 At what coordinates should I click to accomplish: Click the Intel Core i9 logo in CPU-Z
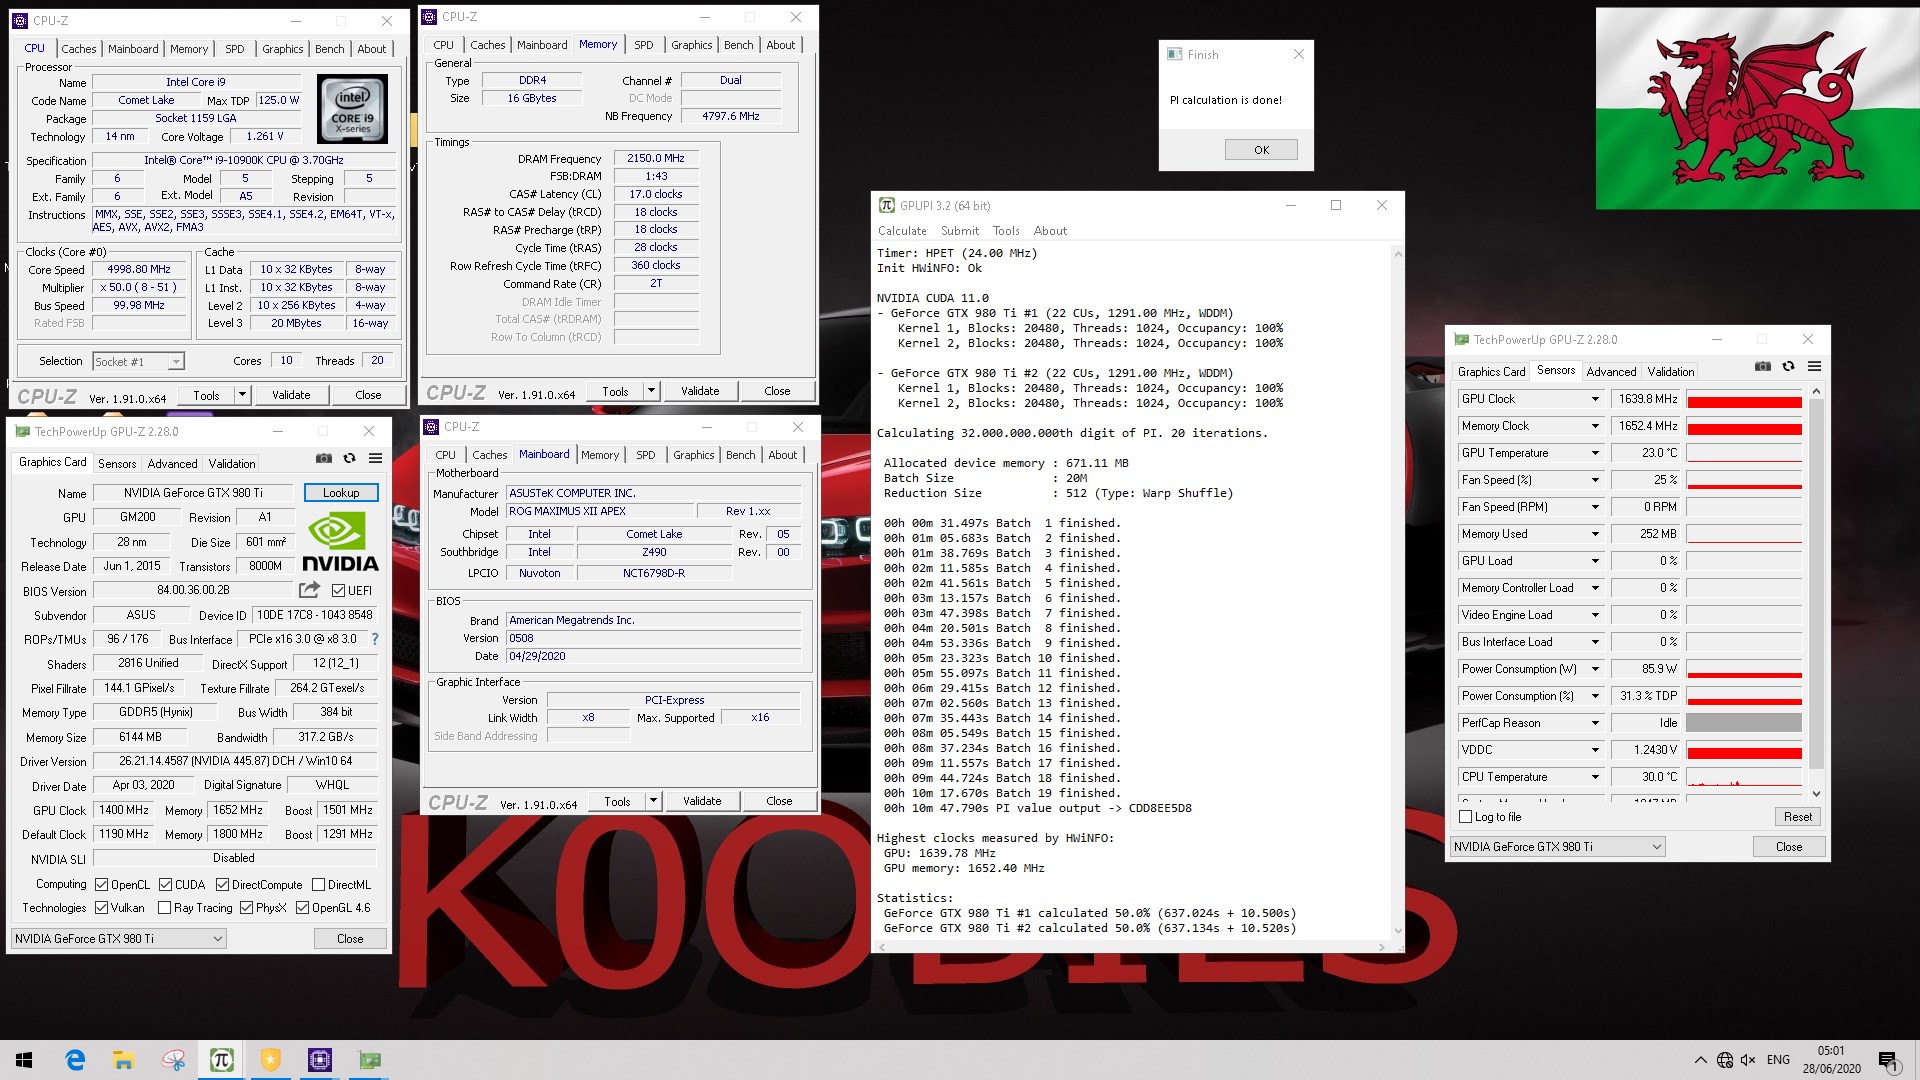(352, 109)
